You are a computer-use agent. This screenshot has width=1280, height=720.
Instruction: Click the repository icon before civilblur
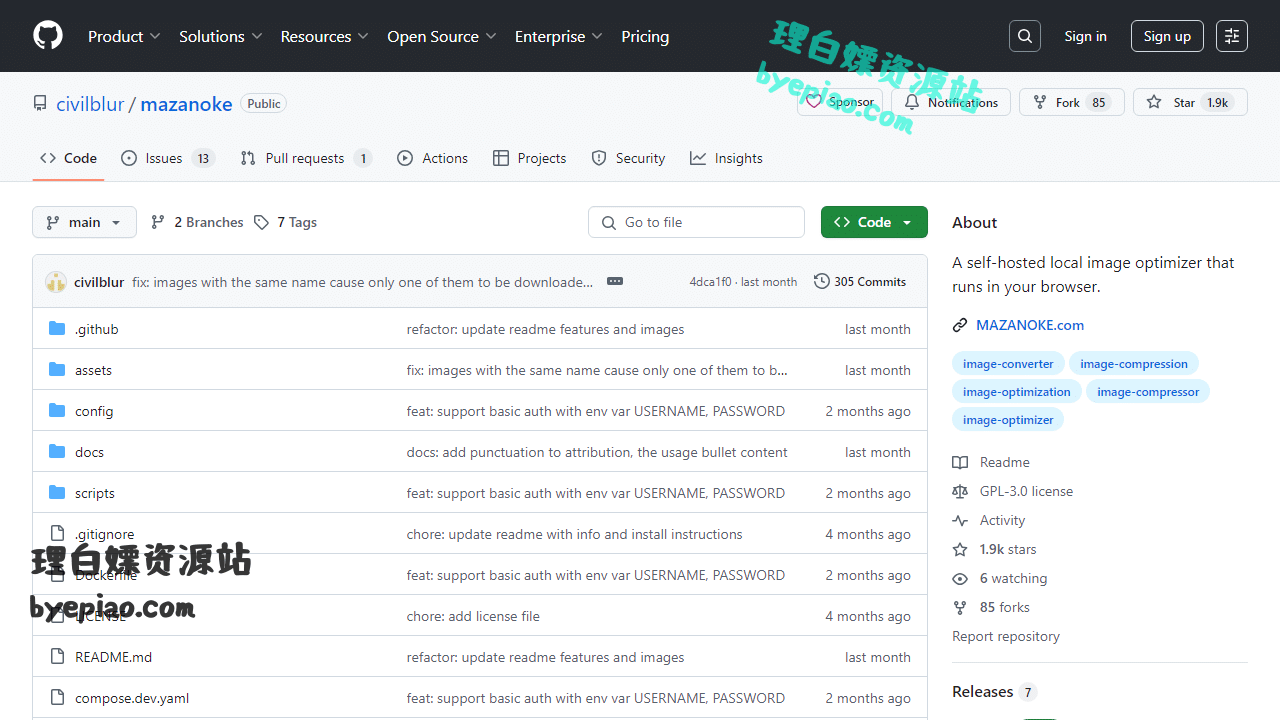tap(40, 103)
